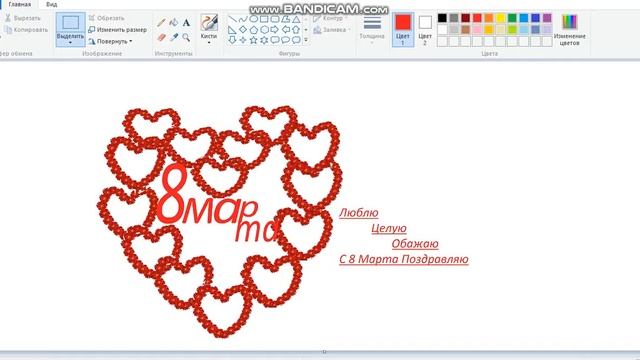Click the Копировать copy button
The height and width of the screenshot is (360, 640).
pos(26,30)
